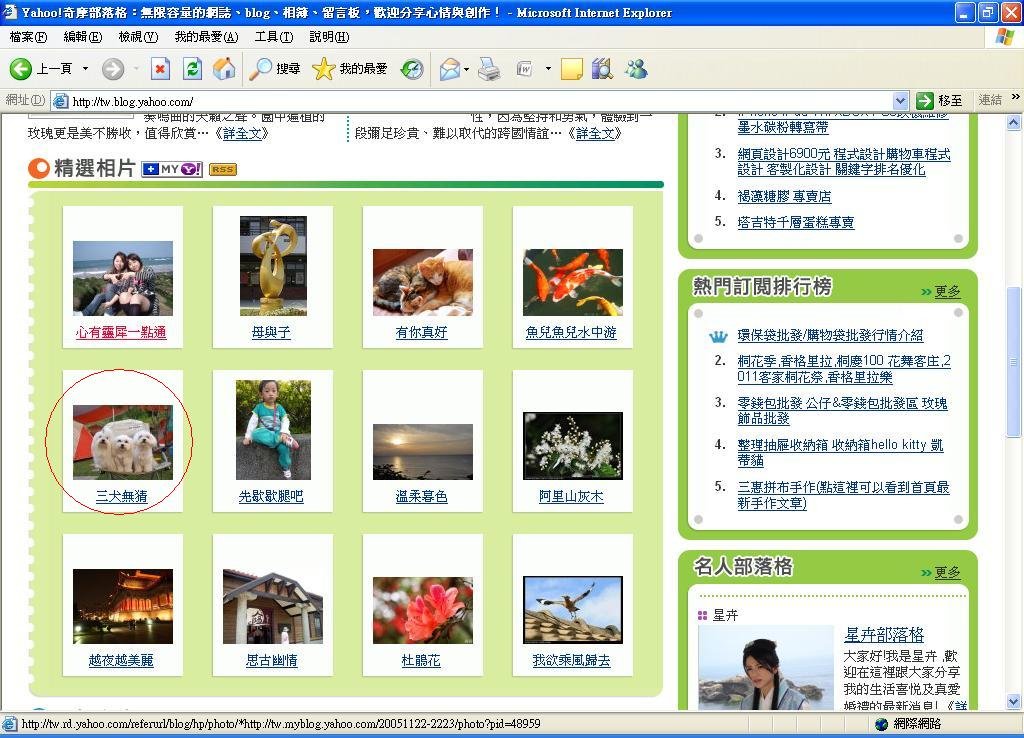Open the 星卉部落格 link
This screenshot has width=1024, height=738.
(x=884, y=635)
